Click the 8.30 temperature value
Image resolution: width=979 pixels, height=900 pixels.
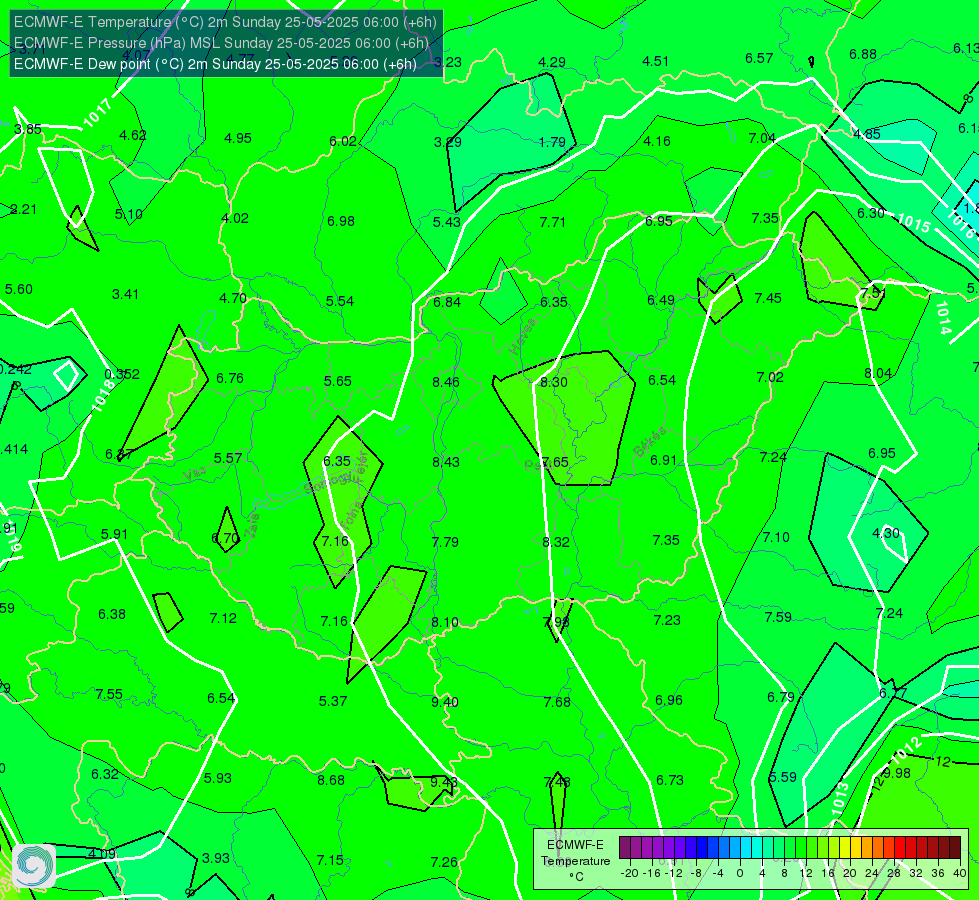click(x=554, y=382)
